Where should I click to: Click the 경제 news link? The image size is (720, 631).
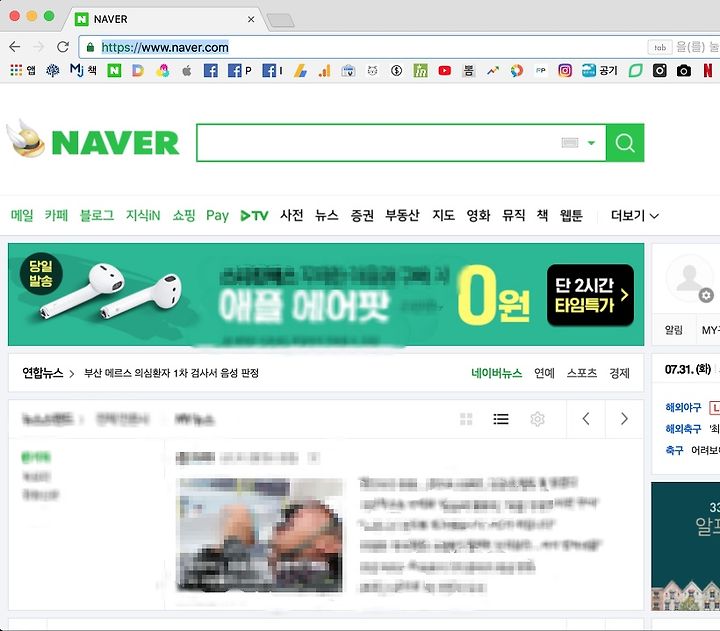click(619, 373)
